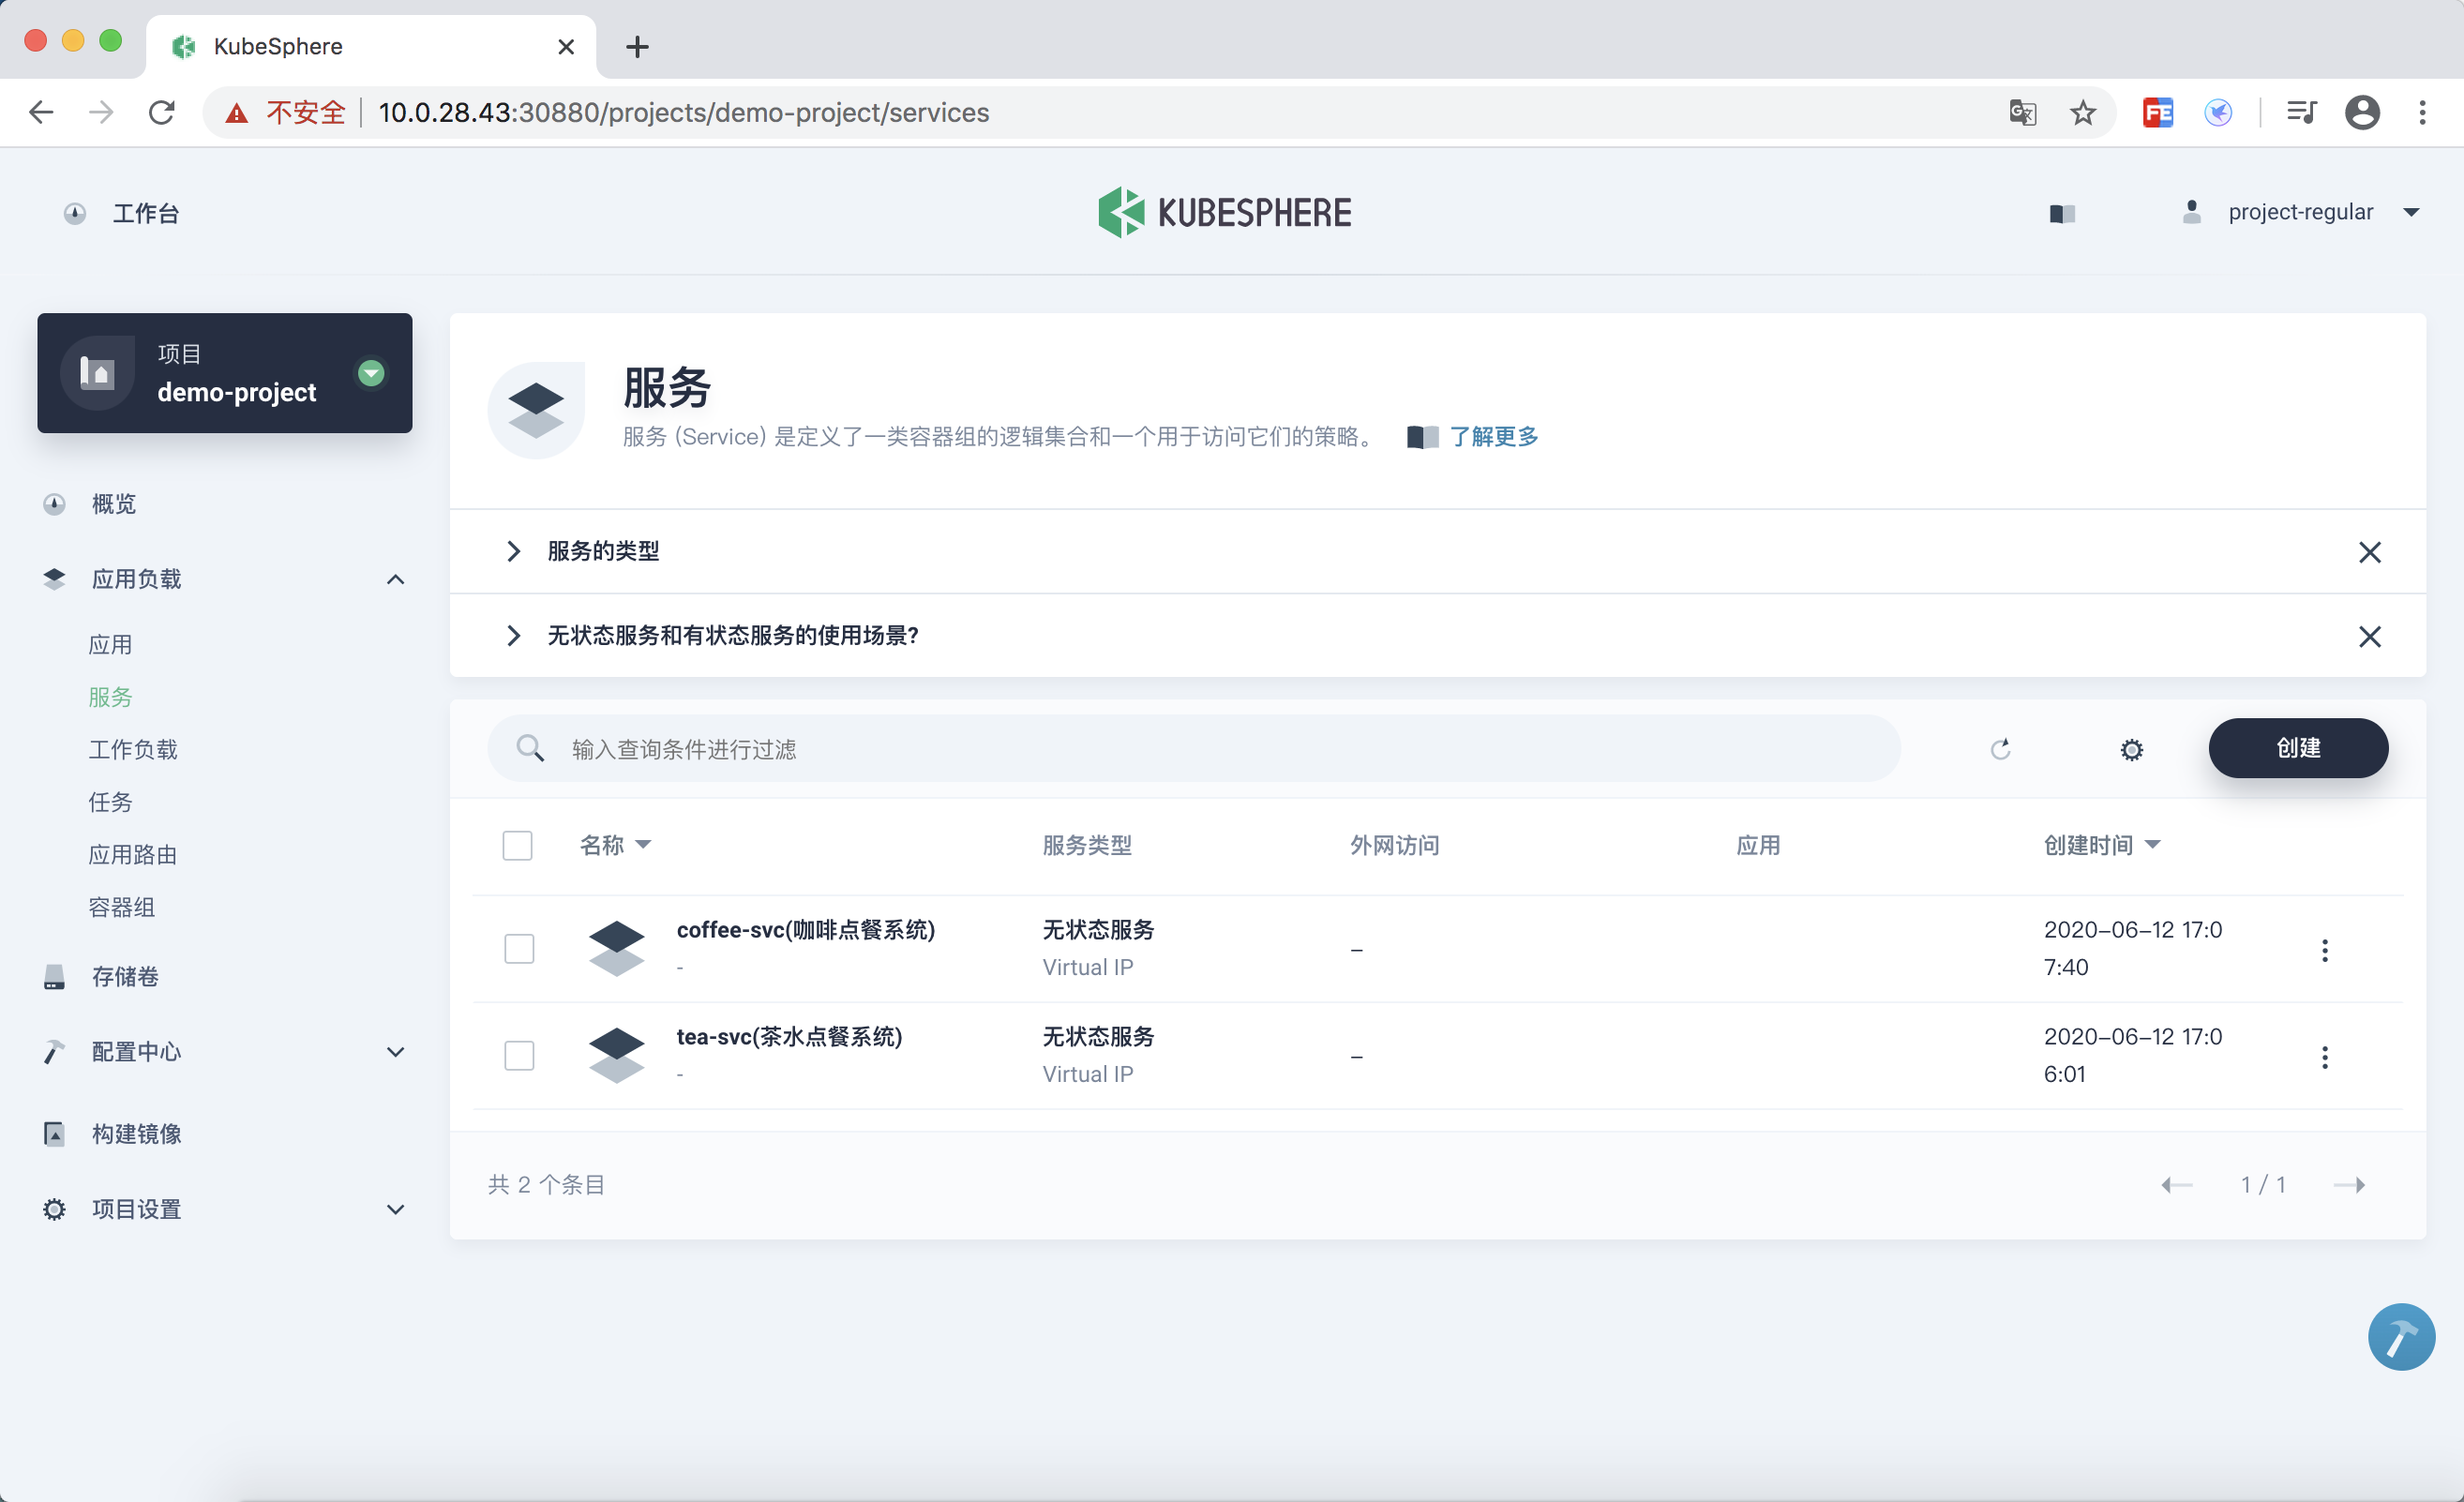Select all services with the header checkbox

pos(517,845)
